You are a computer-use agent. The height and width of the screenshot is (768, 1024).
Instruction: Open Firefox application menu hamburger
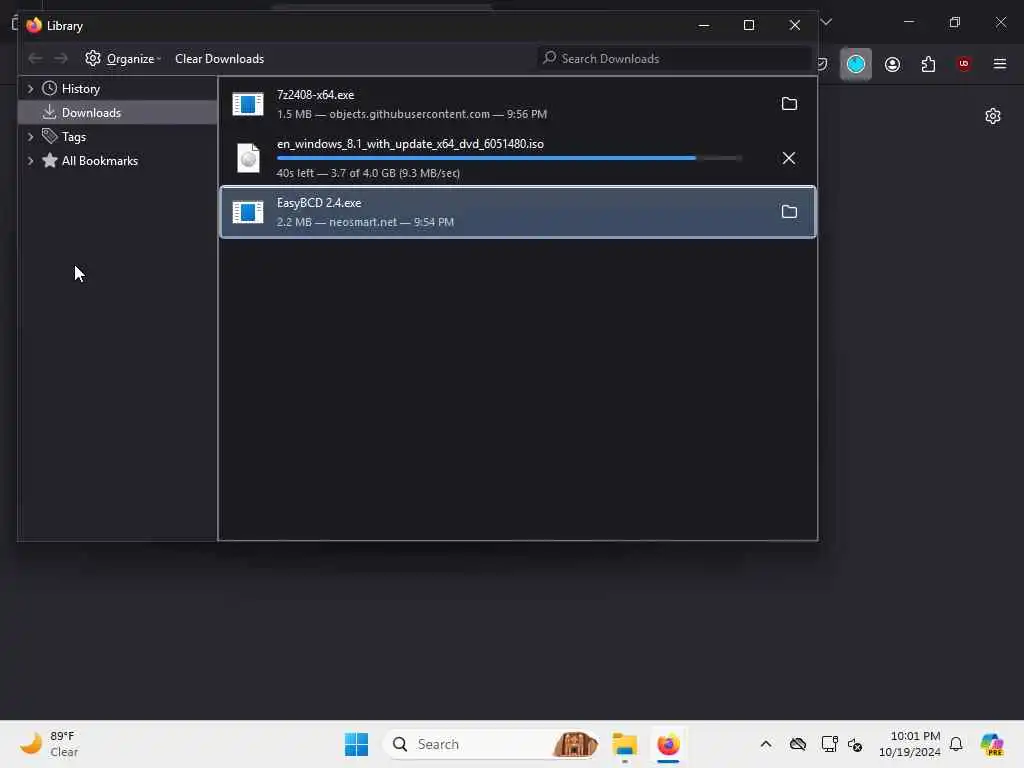(1000, 64)
